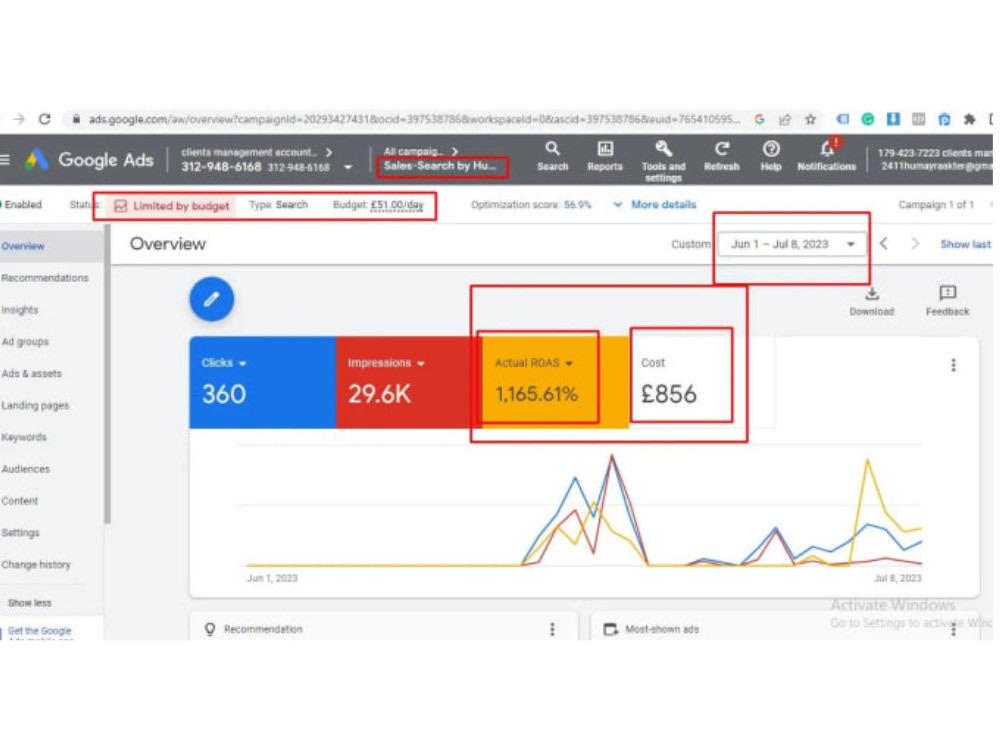Collapse the sidebar with Show less

(29, 603)
